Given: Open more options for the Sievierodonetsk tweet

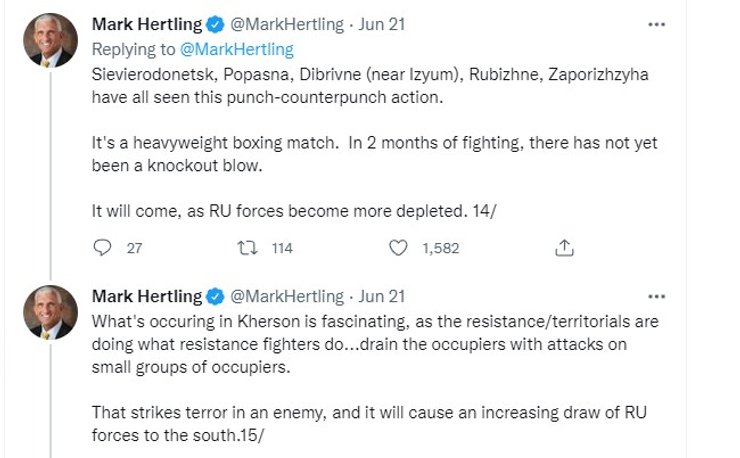Looking at the screenshot, I should [656, 23].
